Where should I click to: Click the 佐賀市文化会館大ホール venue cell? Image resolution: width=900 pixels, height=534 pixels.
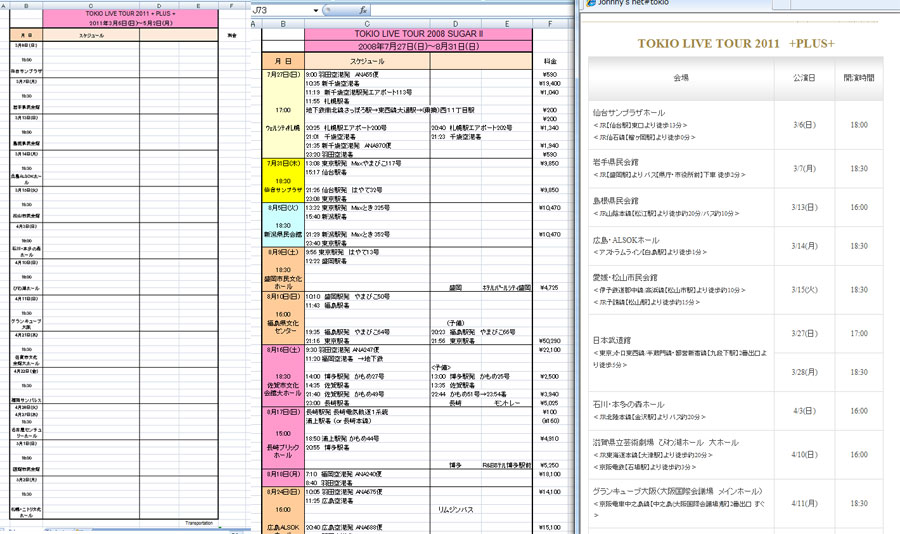pyautogui.click(x=283, y=389)
